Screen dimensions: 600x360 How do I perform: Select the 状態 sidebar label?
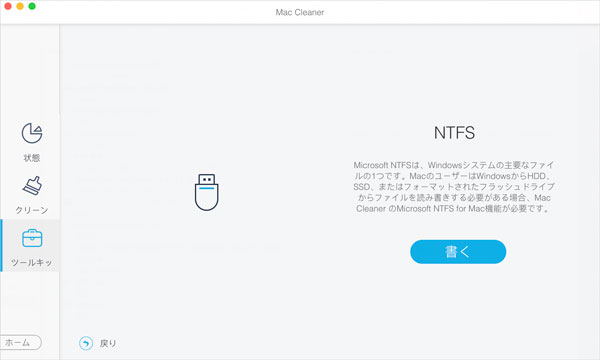pos(32,158)
